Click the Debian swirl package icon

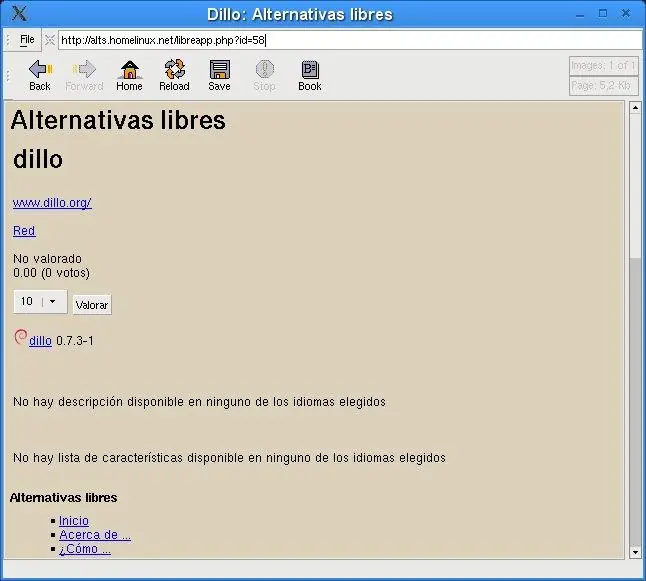coord(20,337)
